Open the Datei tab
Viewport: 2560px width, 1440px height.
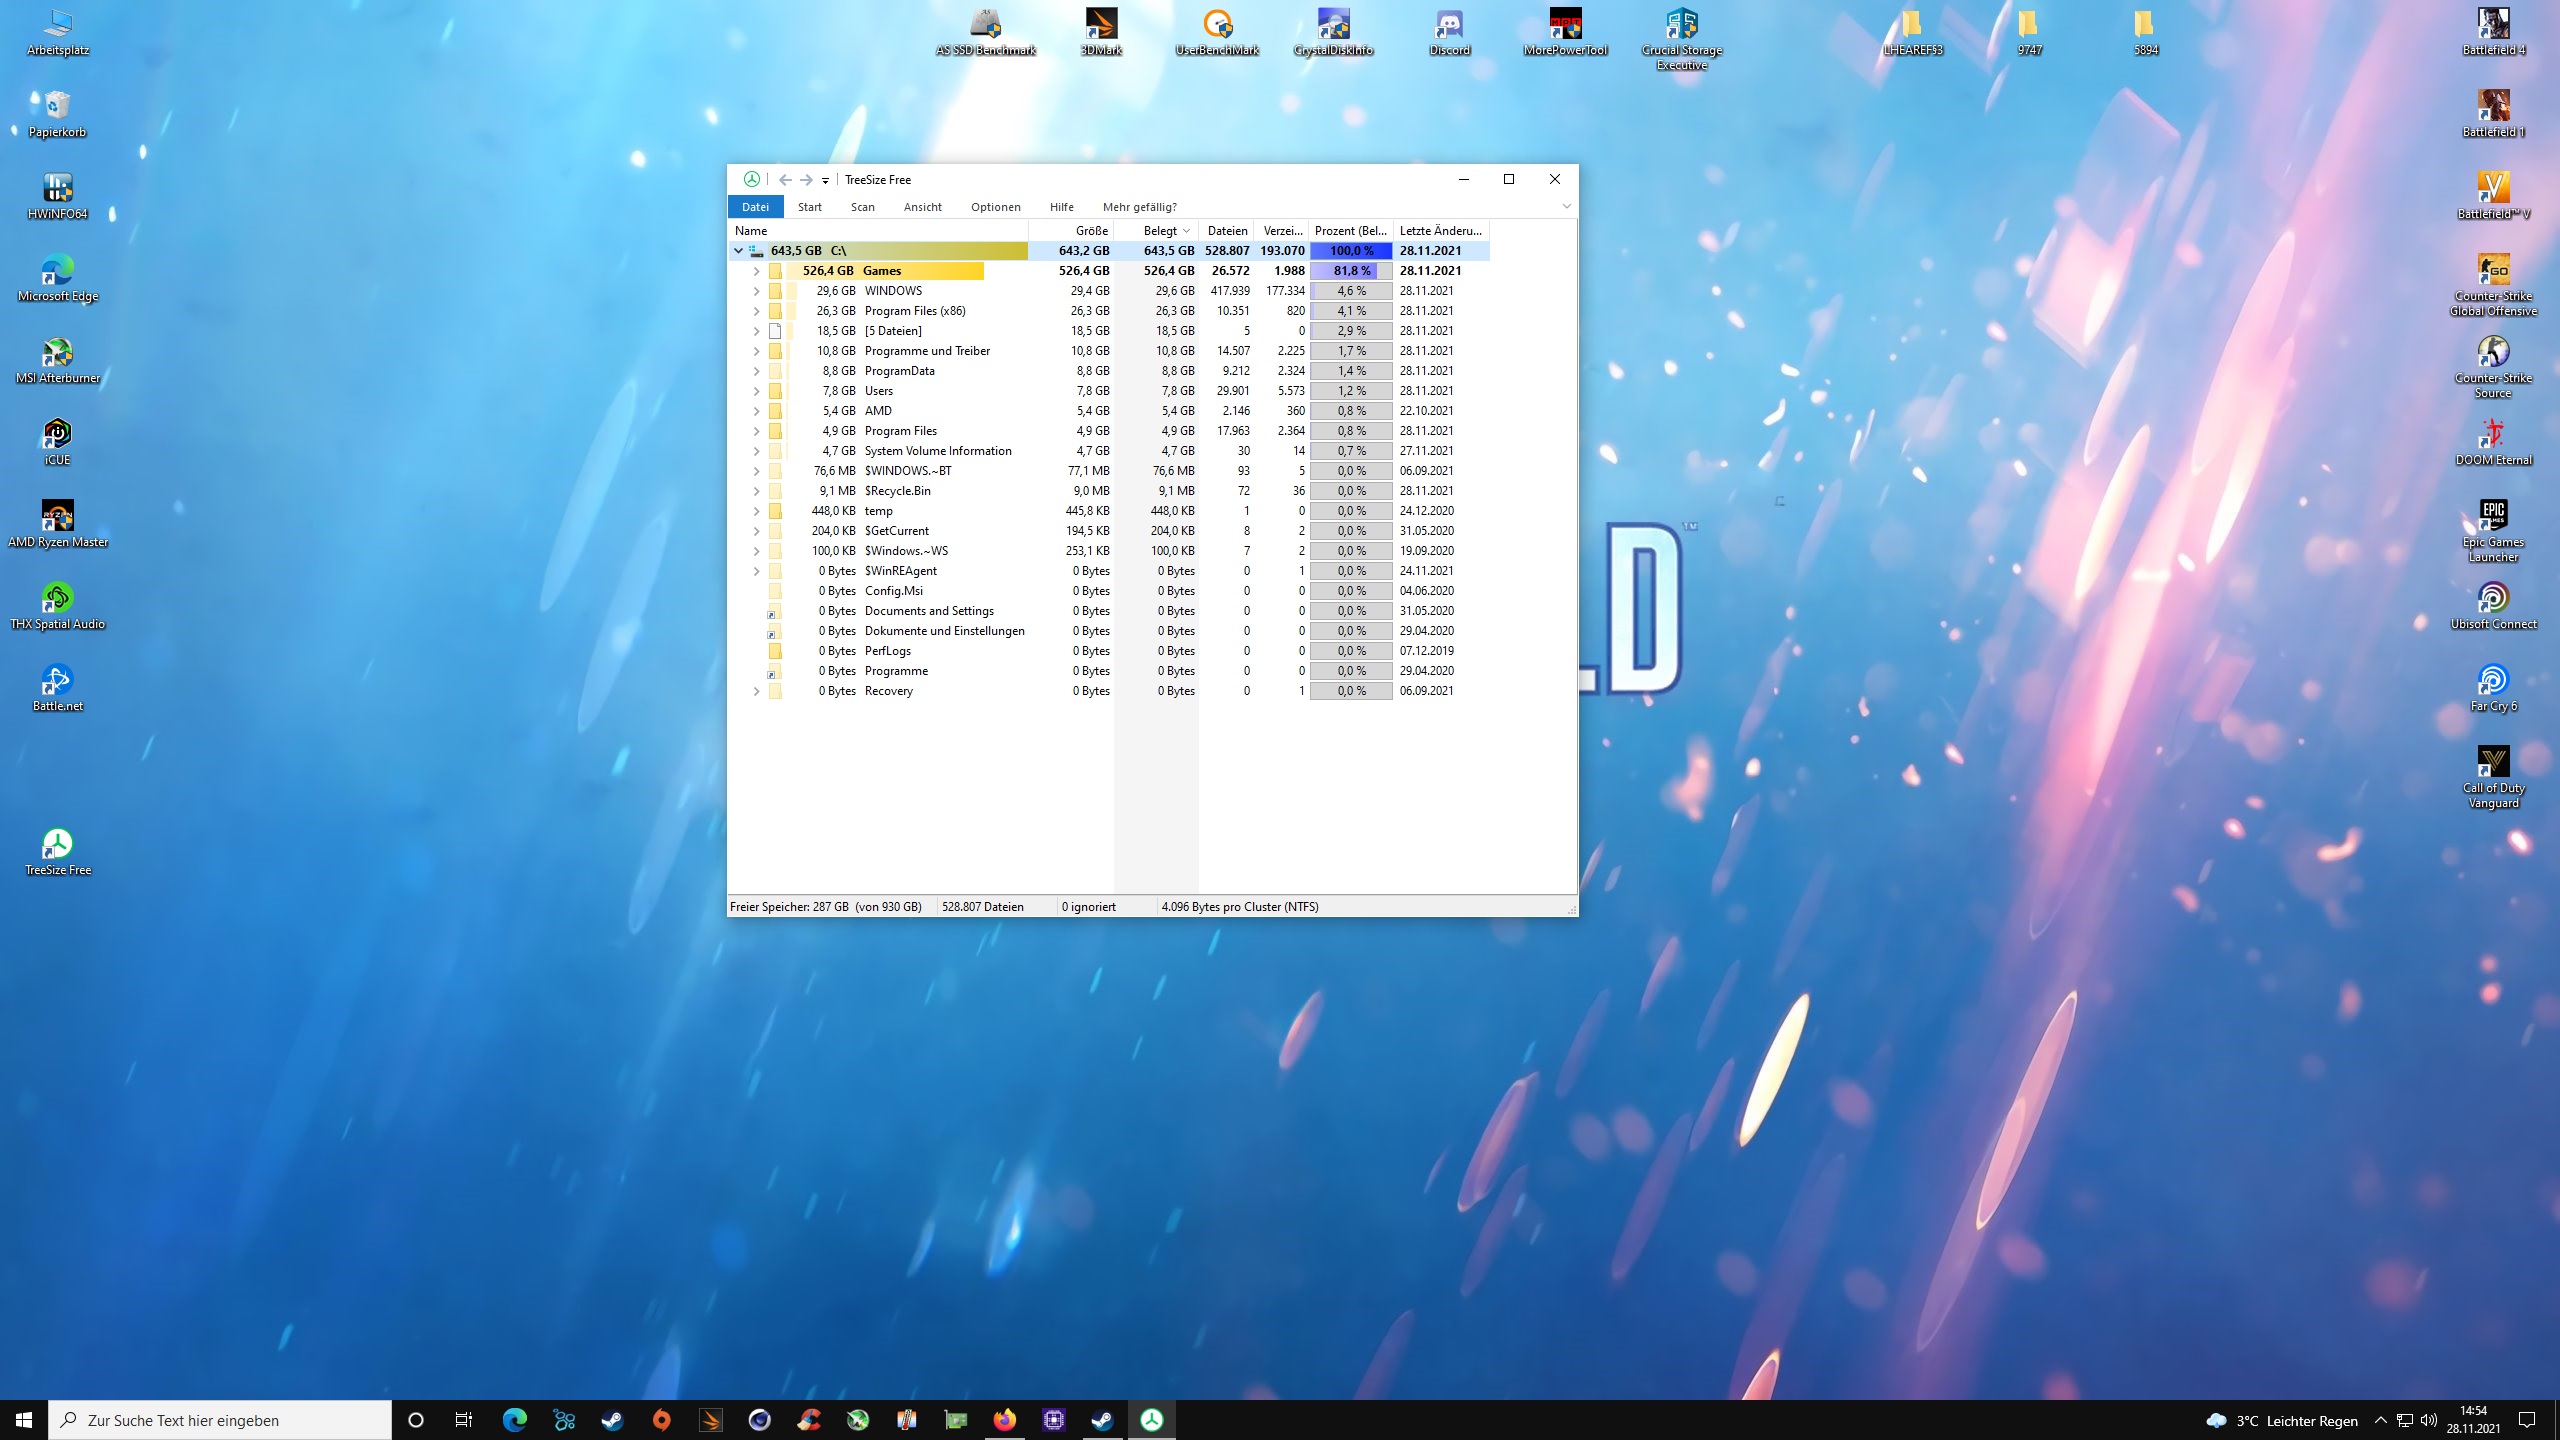point(755,207)
